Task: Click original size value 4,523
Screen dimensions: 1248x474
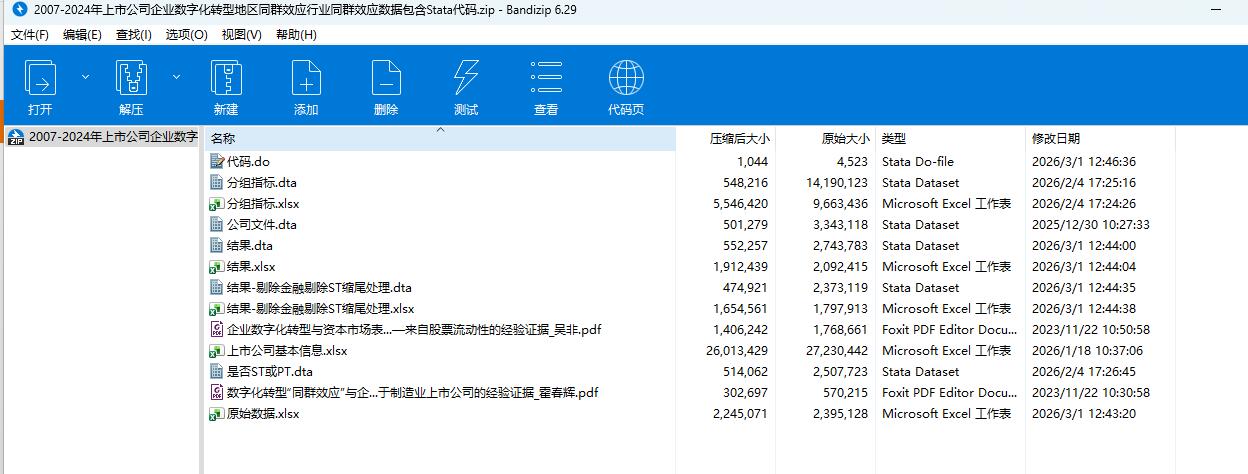Action: click(x=853, y=161)
